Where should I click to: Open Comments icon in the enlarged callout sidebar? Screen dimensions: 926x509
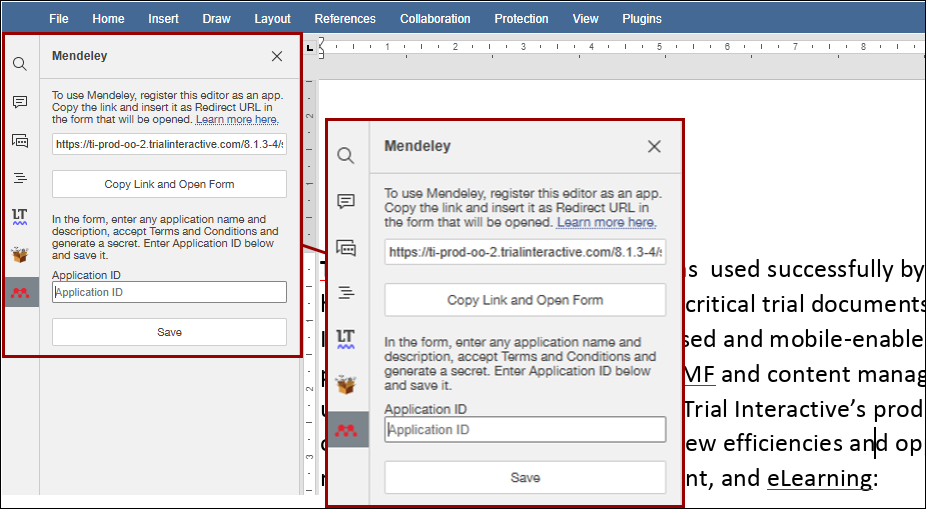point(346,201)
